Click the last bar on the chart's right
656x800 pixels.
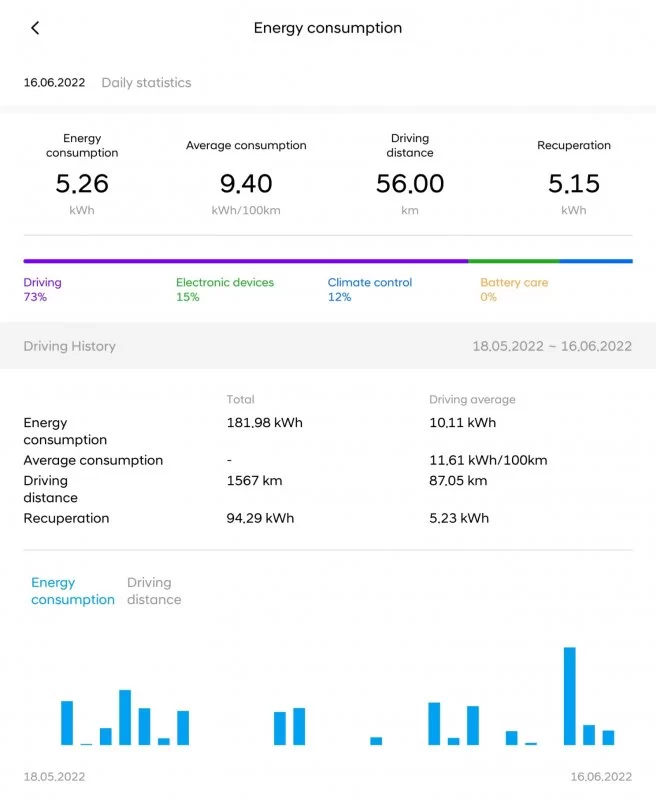point(608,738)
